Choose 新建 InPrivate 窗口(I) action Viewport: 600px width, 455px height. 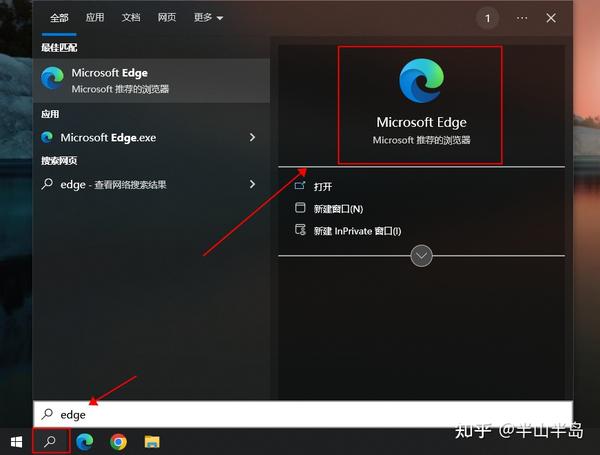[x=357, y=231]
